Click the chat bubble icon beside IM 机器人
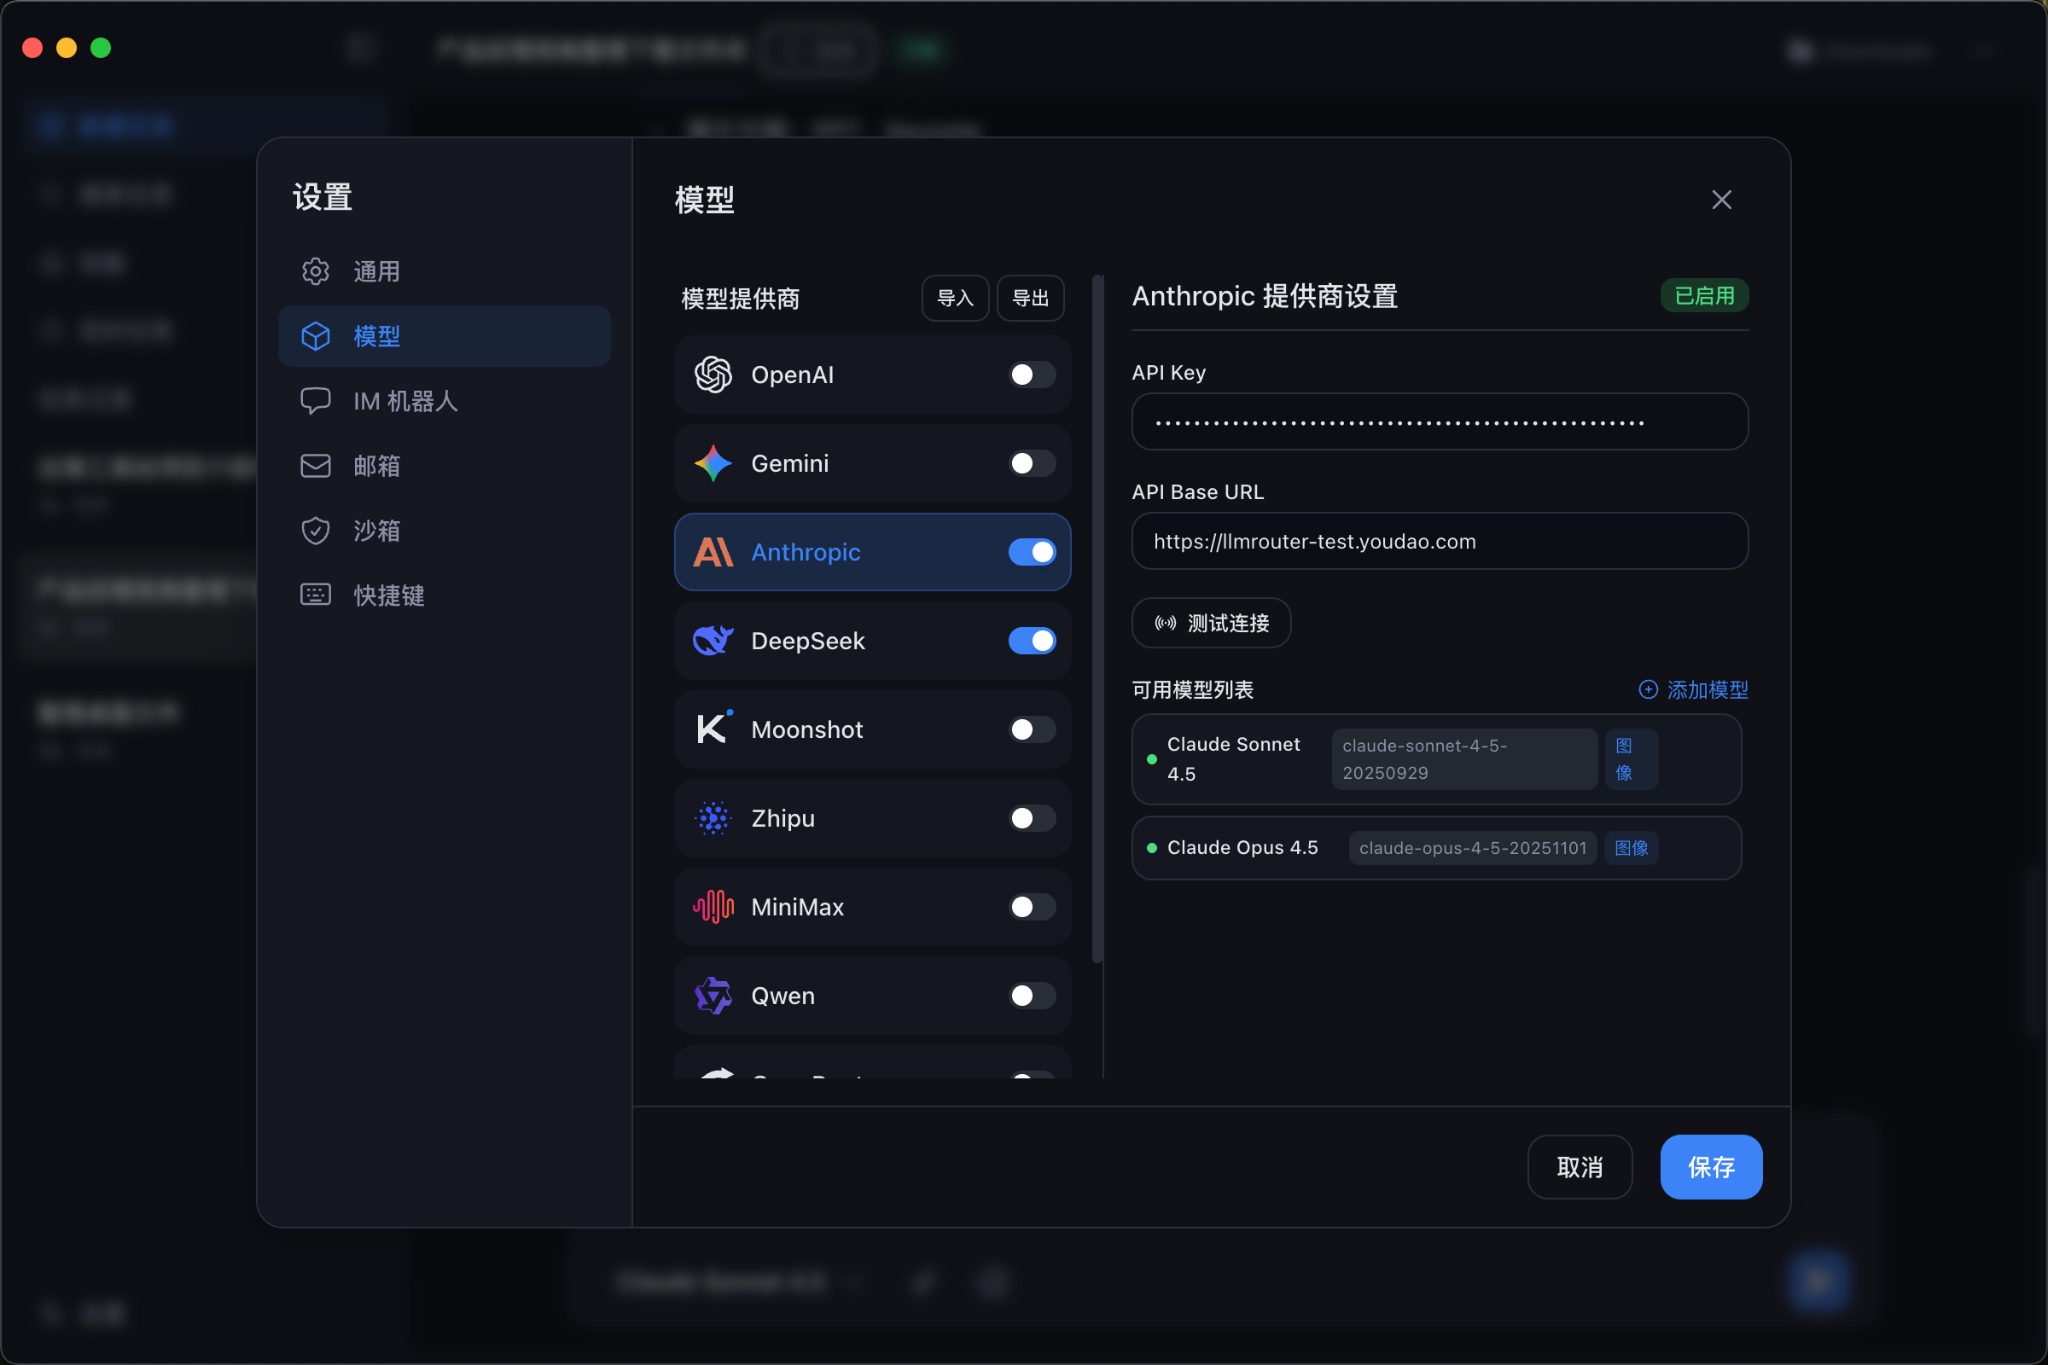This screenshot has height=1365, width=2048. (x=315, y=401)
